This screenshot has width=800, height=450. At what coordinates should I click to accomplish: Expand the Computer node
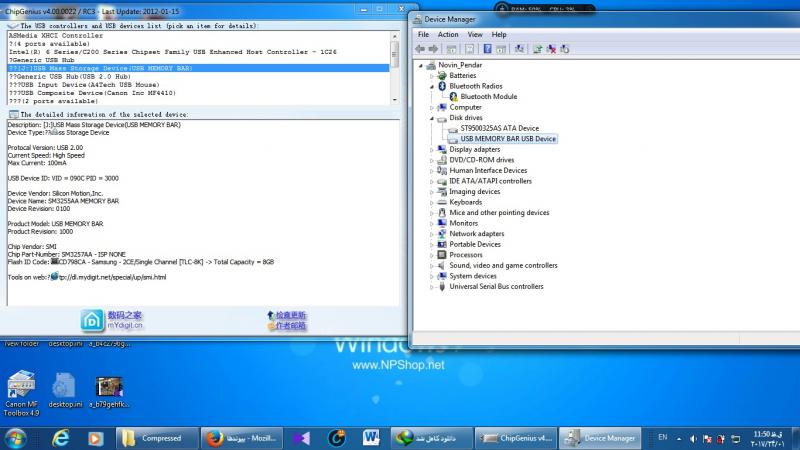pyautogui.click(x=432, y=108)
